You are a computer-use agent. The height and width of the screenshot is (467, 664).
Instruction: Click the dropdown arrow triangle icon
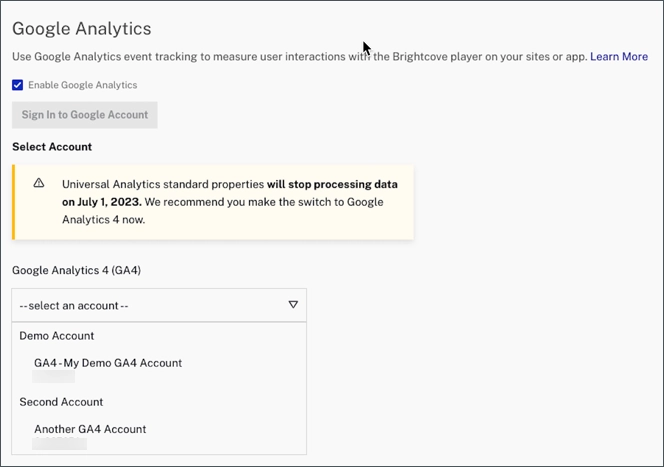coord(293,304)
